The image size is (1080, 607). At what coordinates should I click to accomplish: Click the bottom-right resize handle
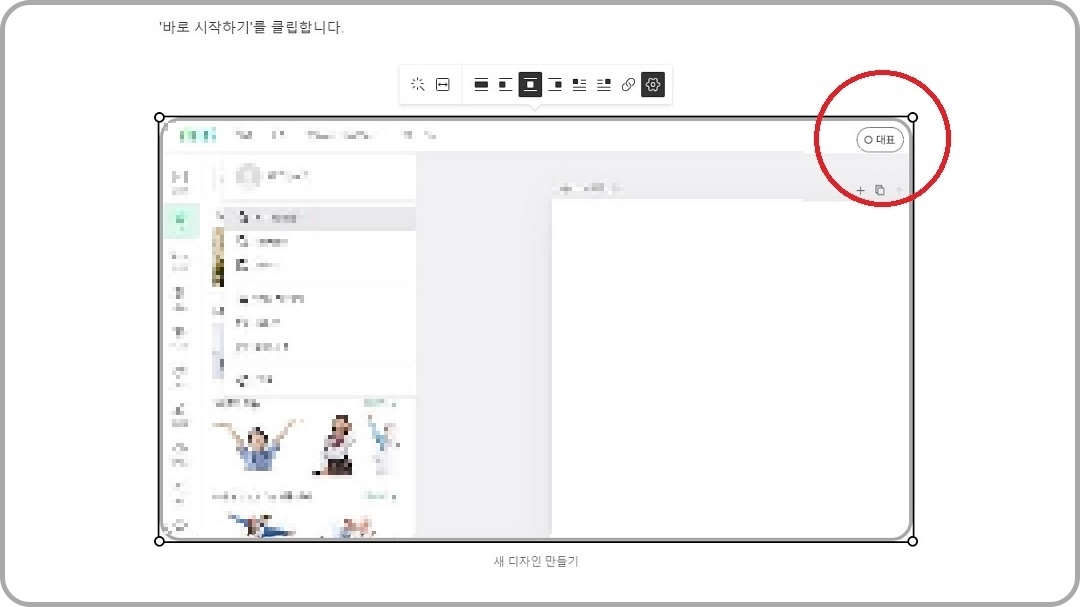tap(912, 541)
